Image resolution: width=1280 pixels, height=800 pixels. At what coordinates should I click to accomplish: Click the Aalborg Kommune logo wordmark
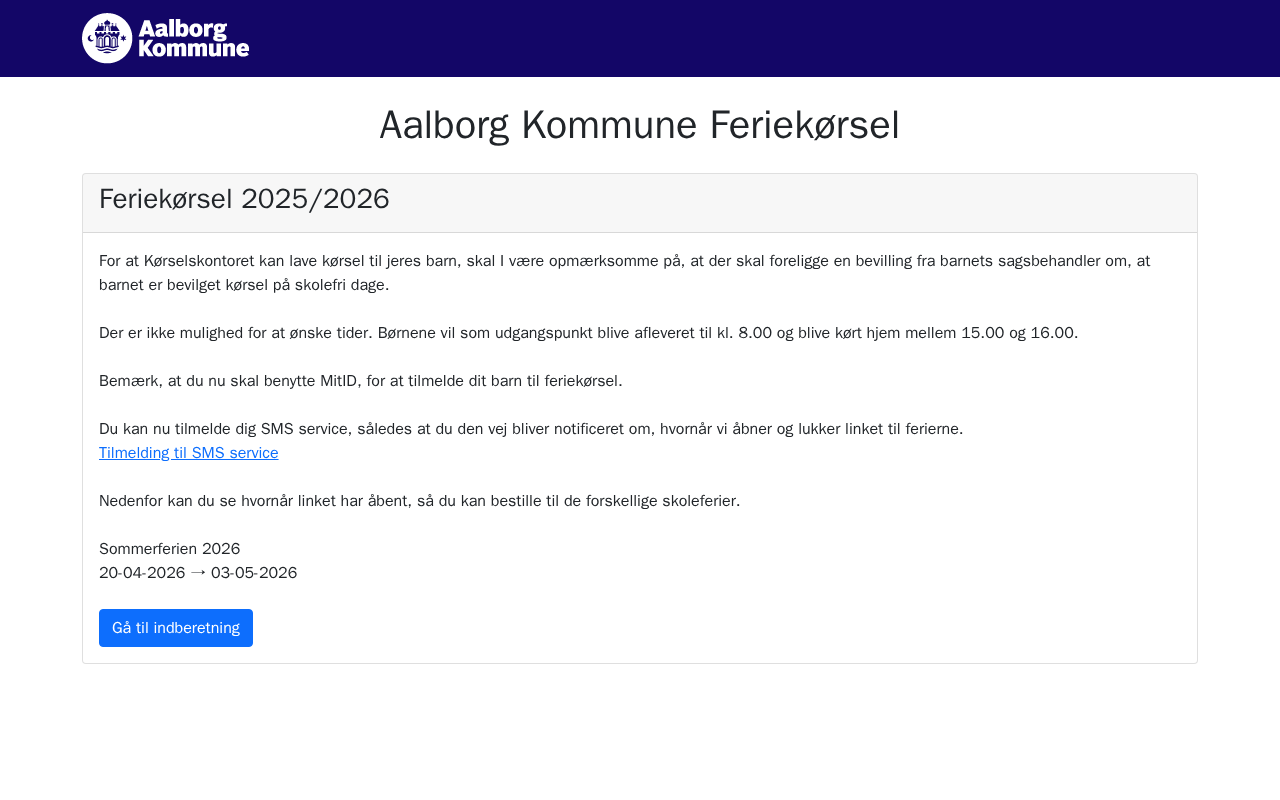click(194, 38)
